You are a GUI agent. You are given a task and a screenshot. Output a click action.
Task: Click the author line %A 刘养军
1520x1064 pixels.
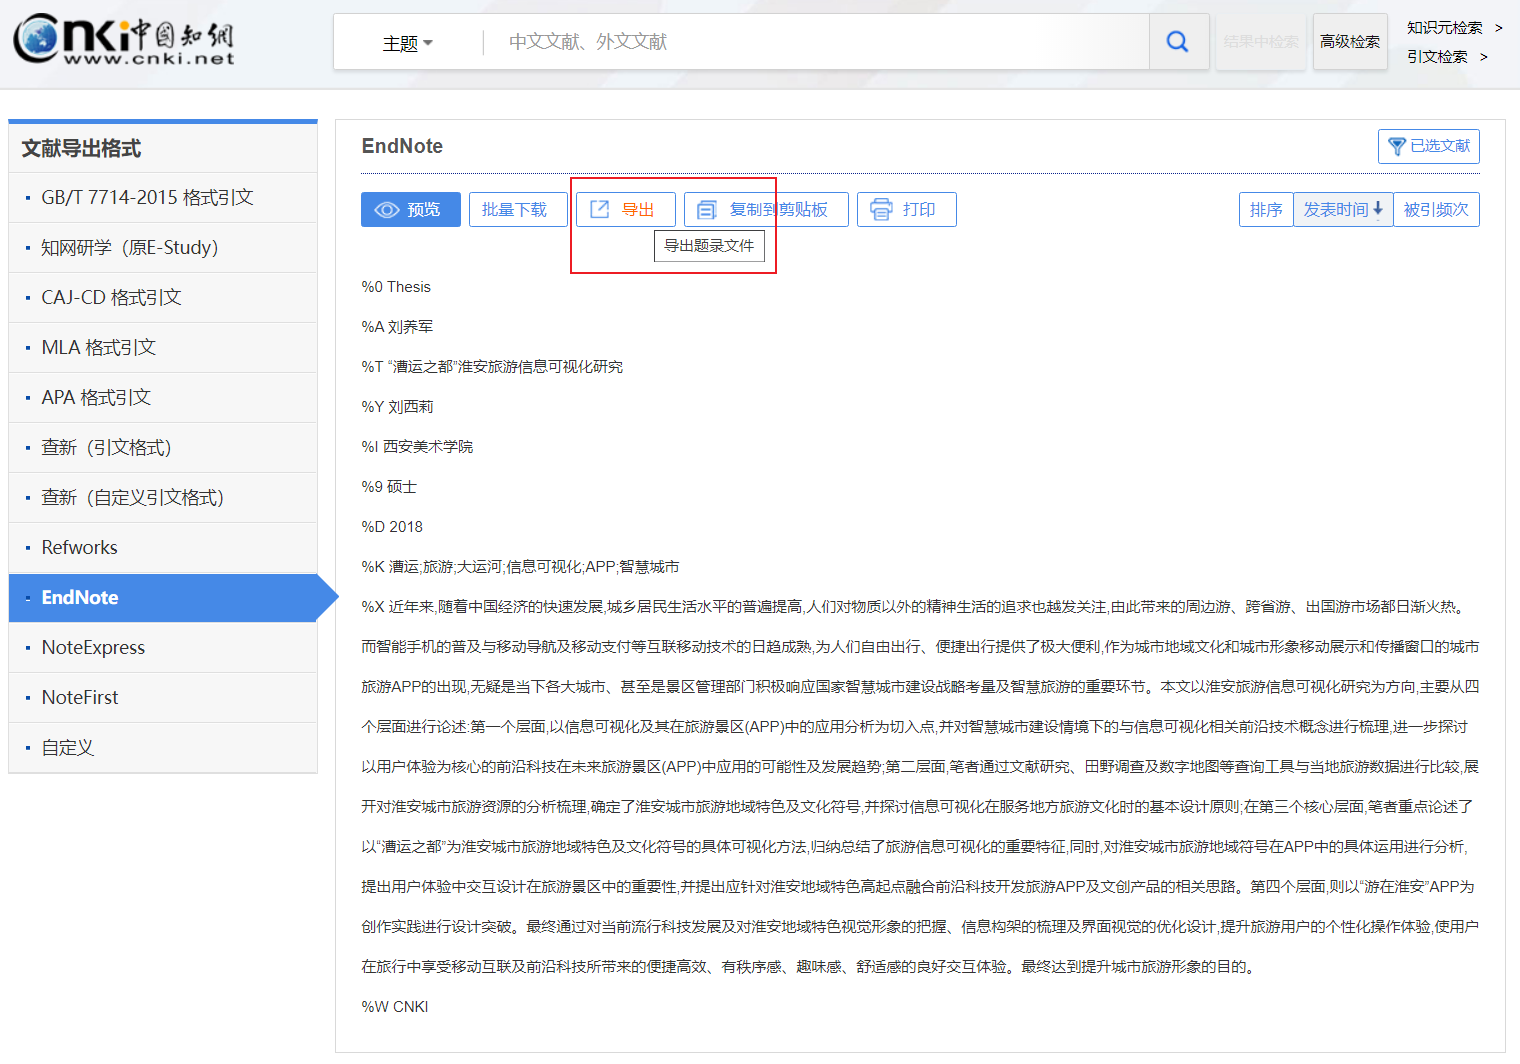tap(397, 327)
